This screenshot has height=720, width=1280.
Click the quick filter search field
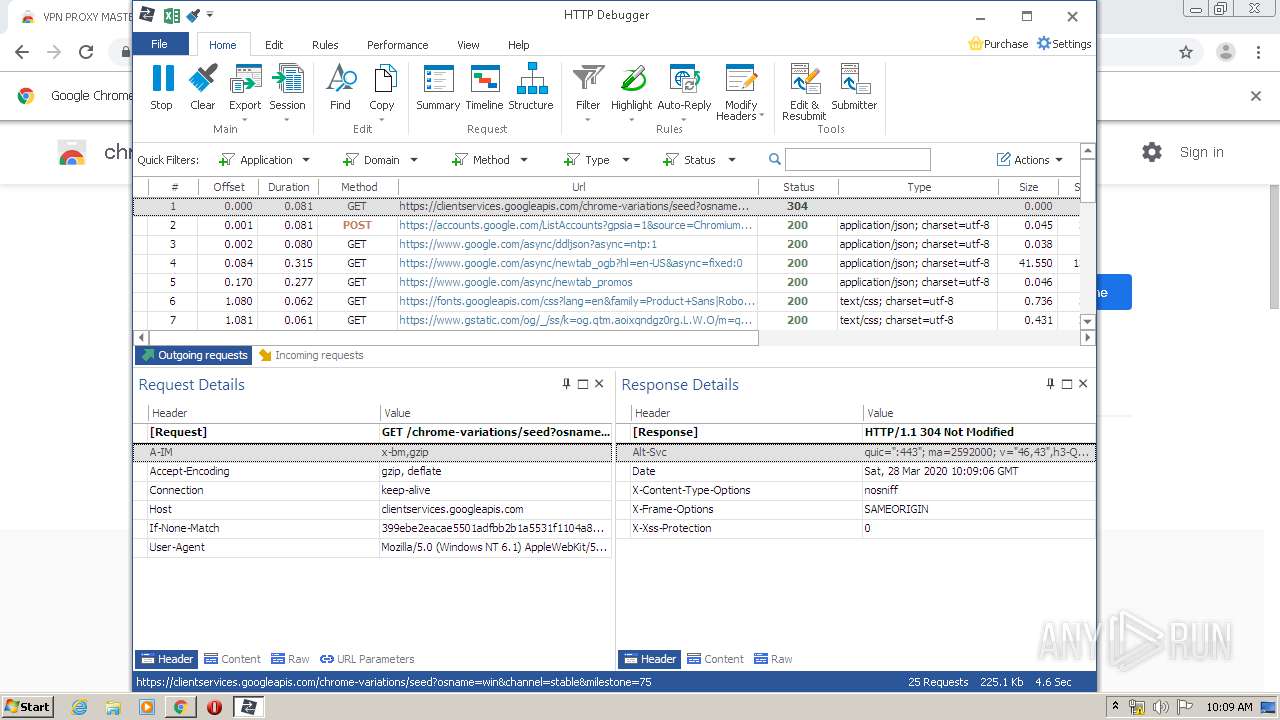point(858,159)
